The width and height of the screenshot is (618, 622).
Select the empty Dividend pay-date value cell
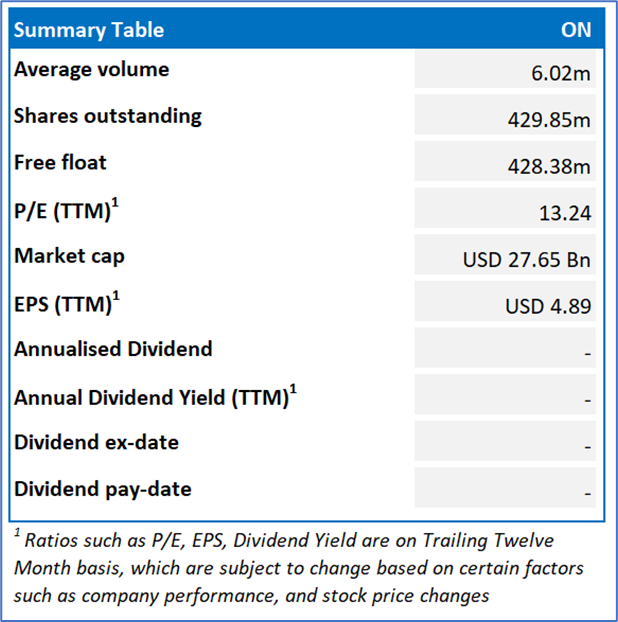click(505, 490)
